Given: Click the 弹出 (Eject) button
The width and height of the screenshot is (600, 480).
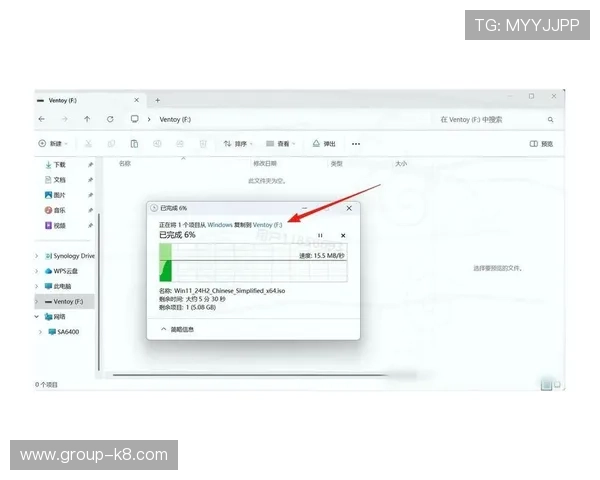Looking at the screenshot, I should tap(324, 144).
